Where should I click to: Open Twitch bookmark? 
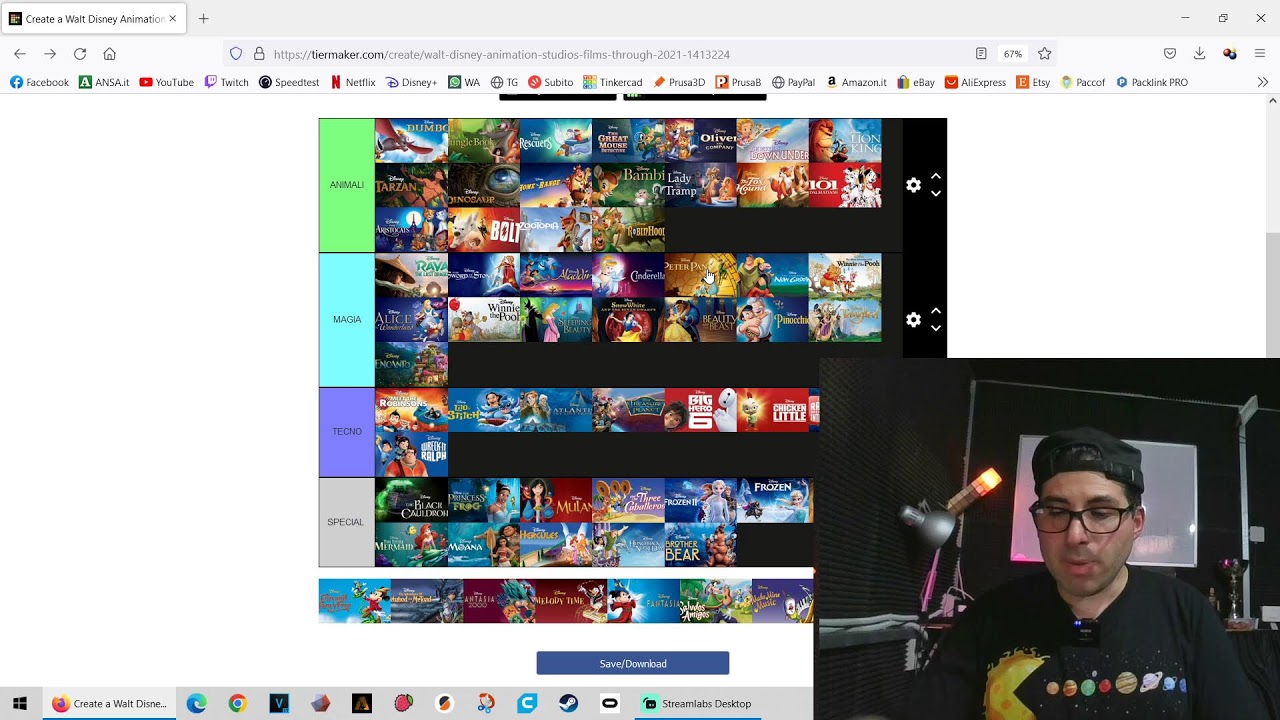(226, 82)
